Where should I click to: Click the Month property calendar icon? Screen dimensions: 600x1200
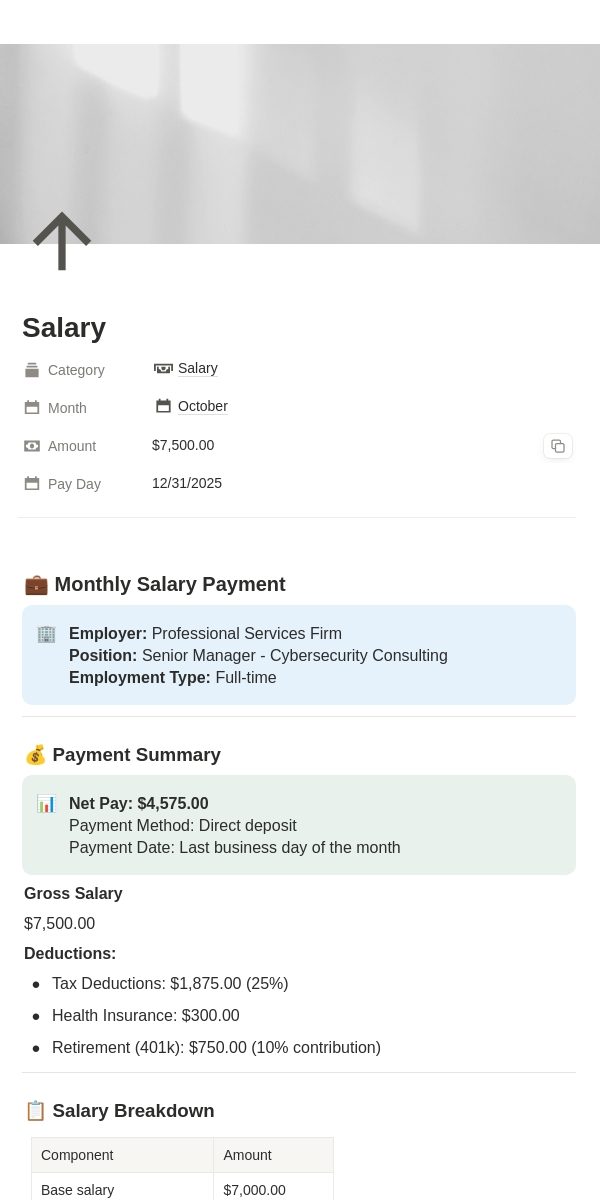coord(32,408)
